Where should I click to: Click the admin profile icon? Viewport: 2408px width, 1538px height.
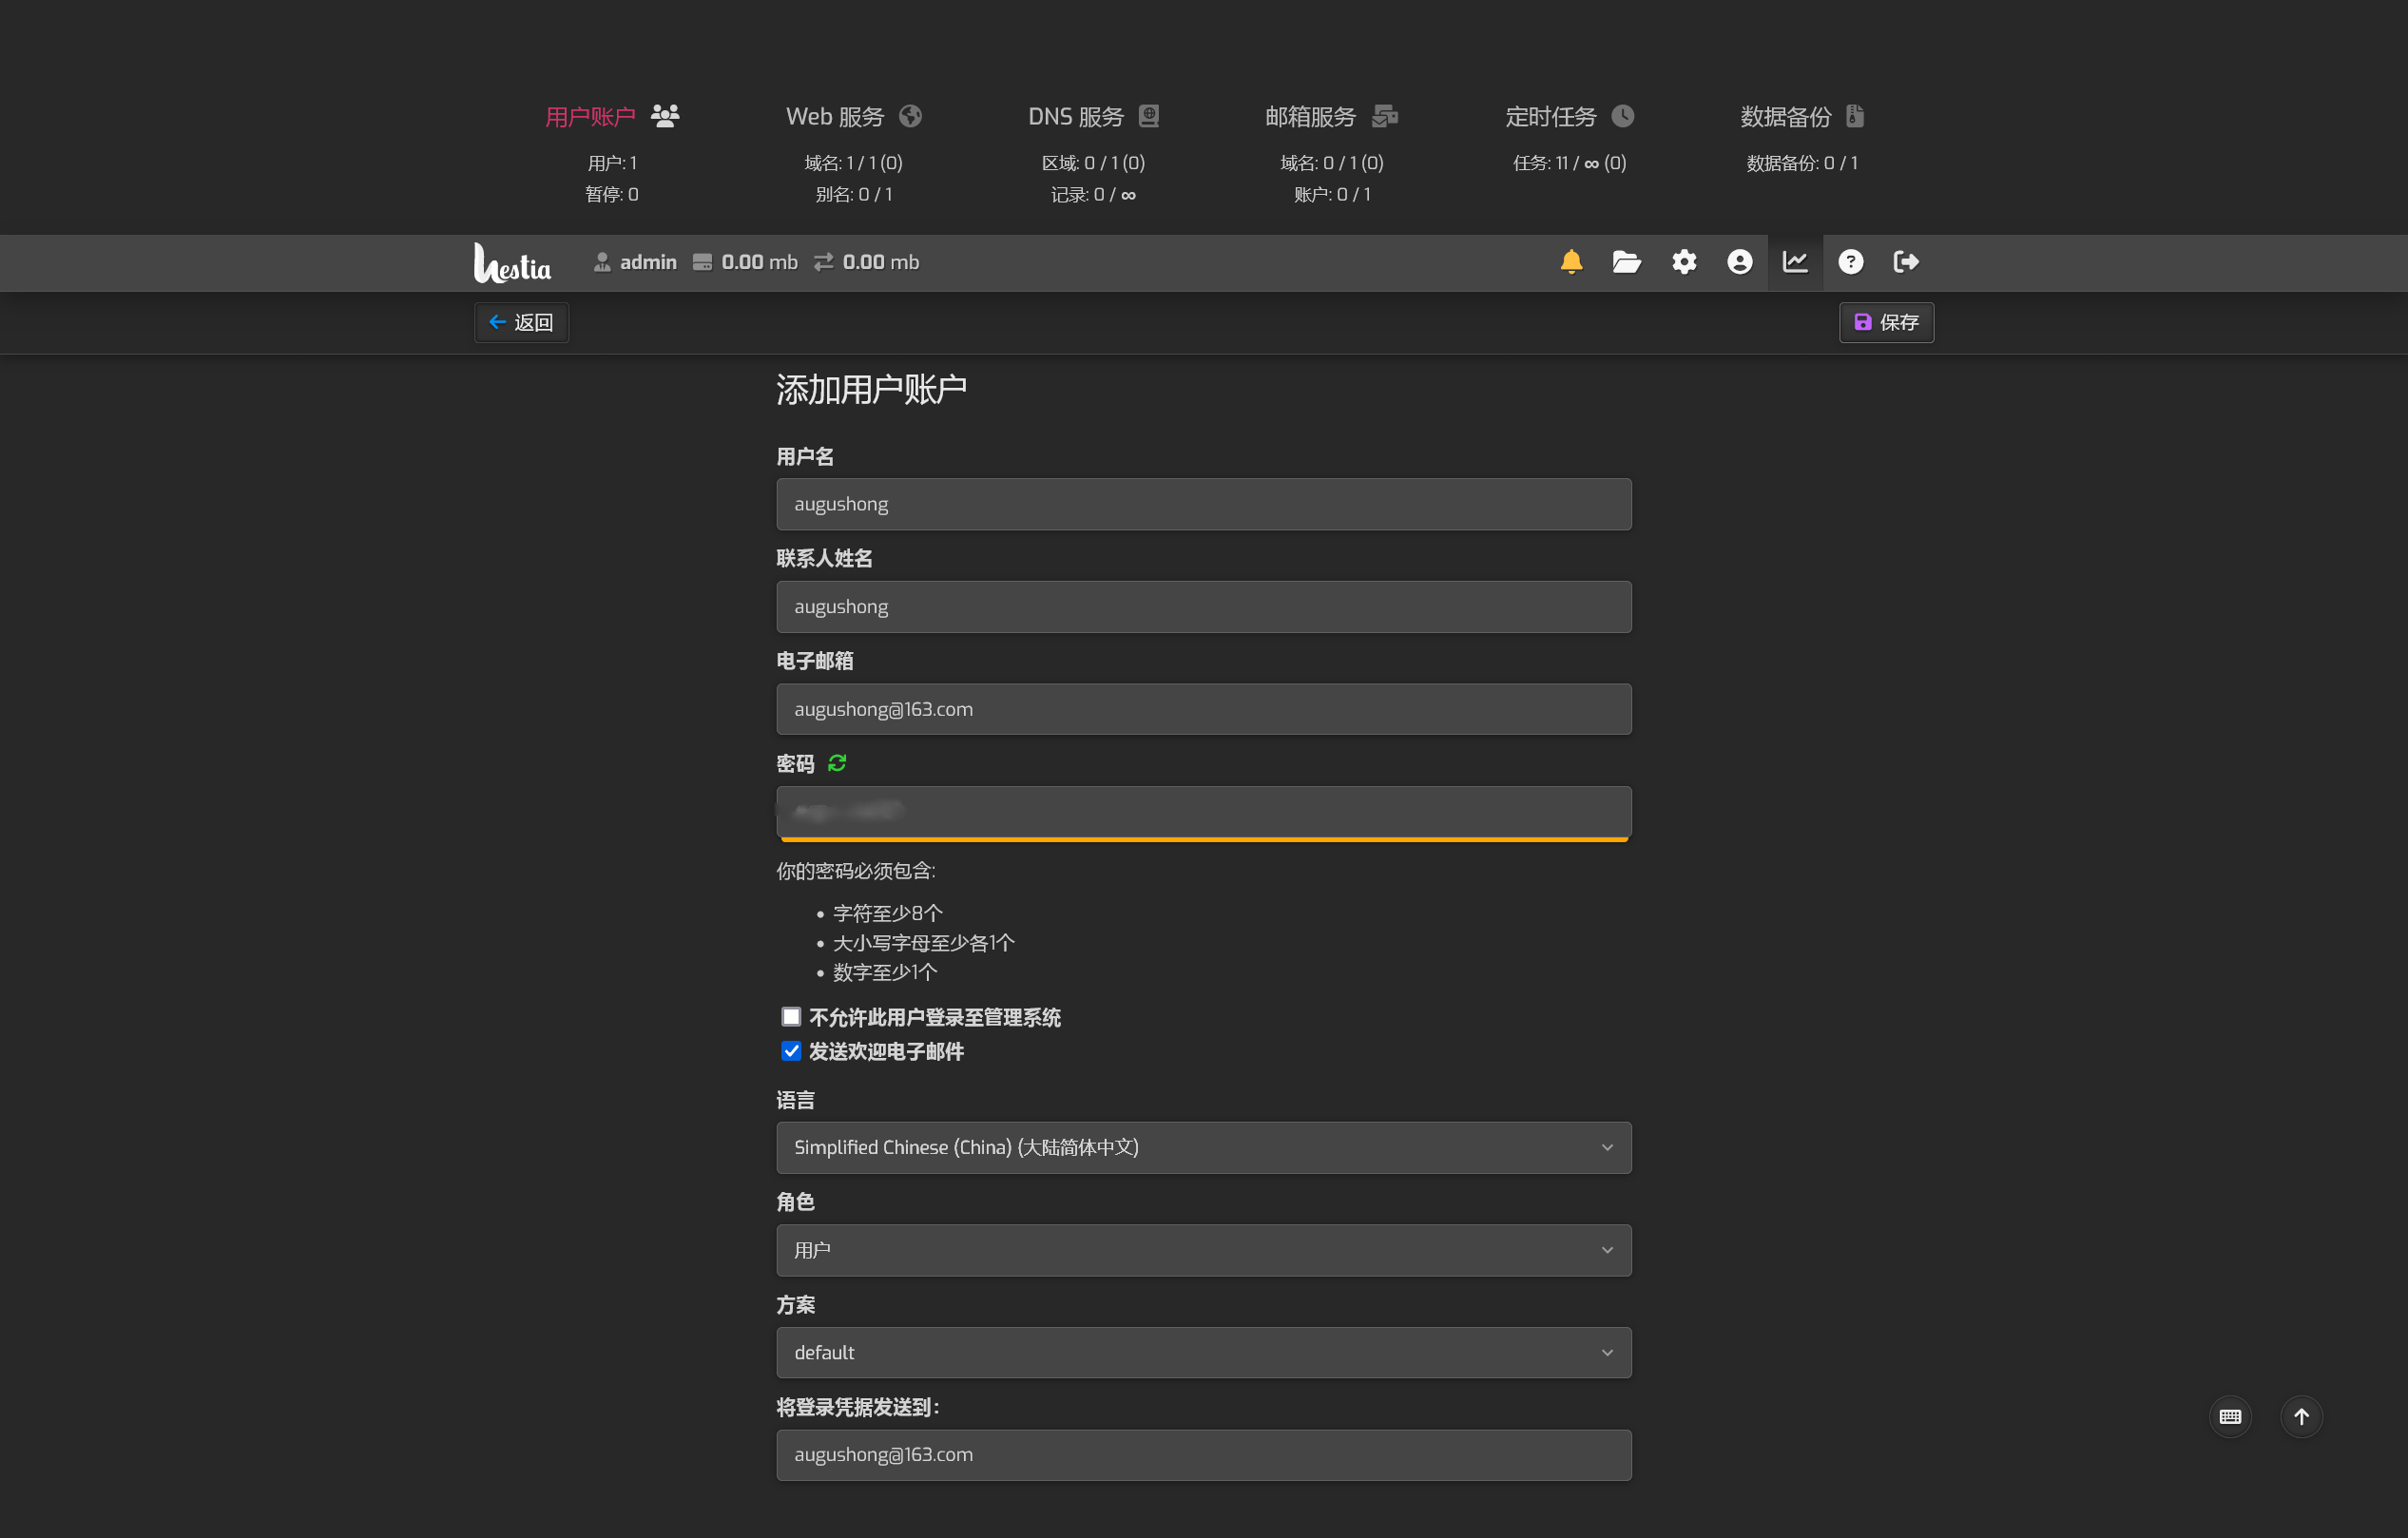1739,262
